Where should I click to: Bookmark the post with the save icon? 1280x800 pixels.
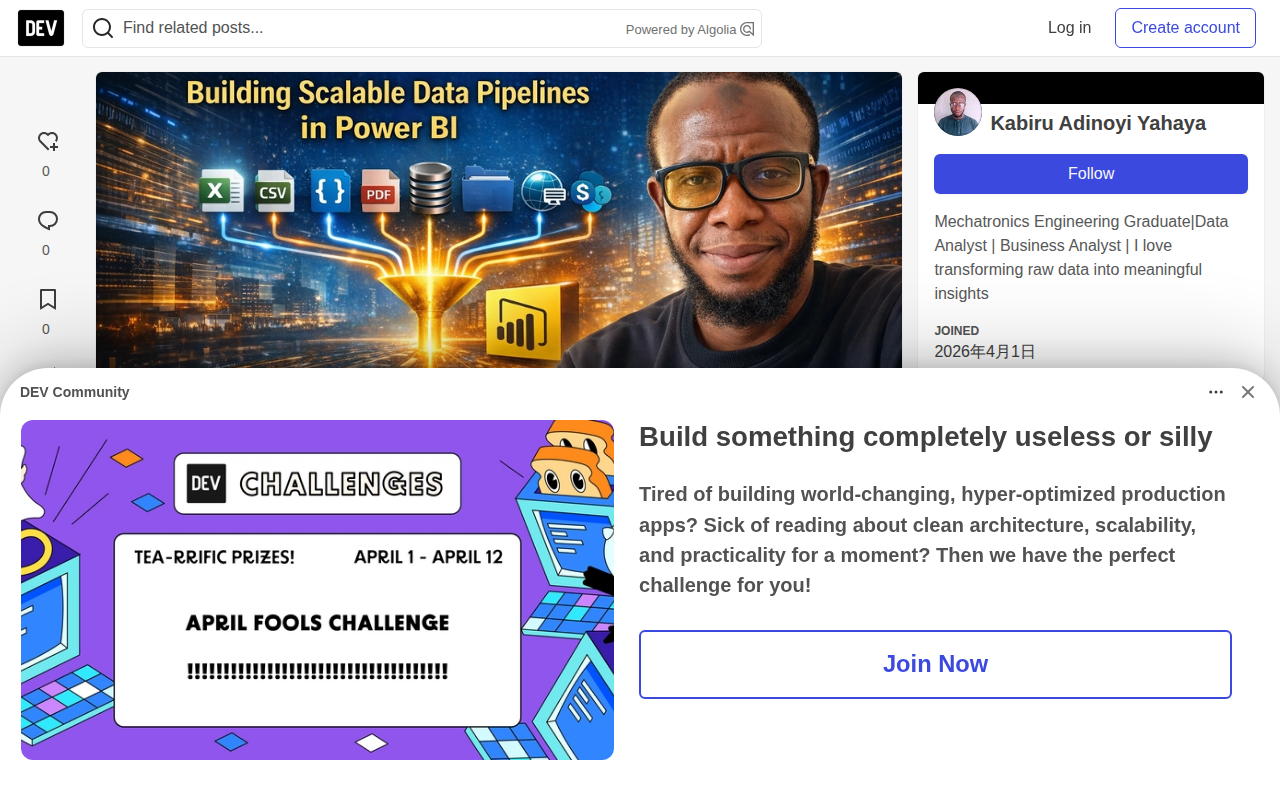tap(47, 300)
